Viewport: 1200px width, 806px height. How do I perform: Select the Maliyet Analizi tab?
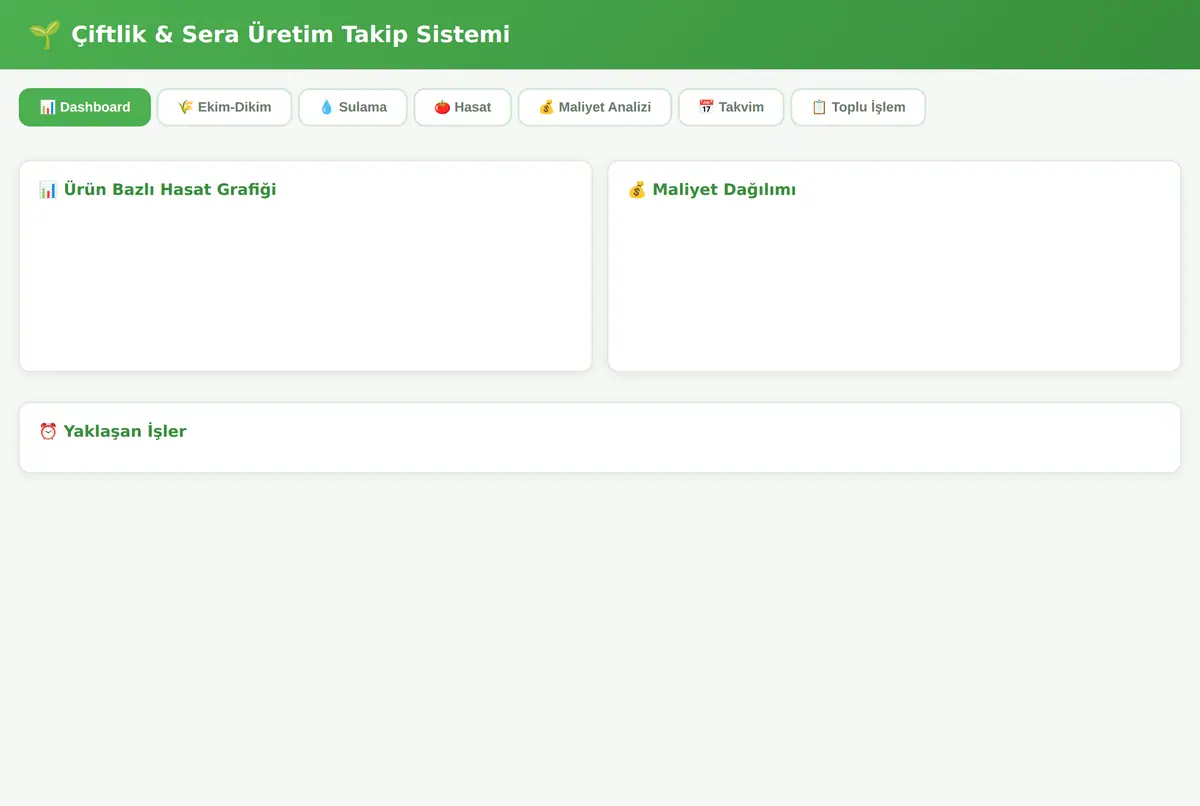pos(595,107)
